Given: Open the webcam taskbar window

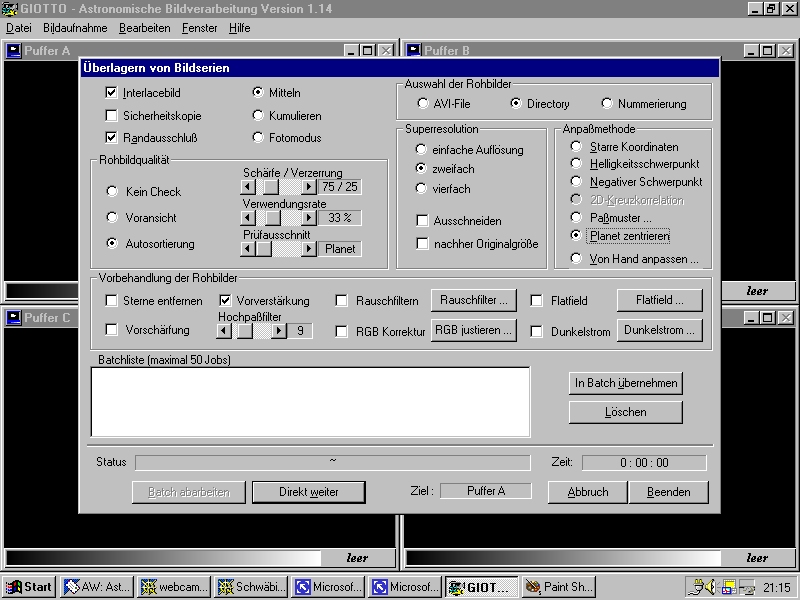Looking at the screenshot, I should click(x=173, y=587).
